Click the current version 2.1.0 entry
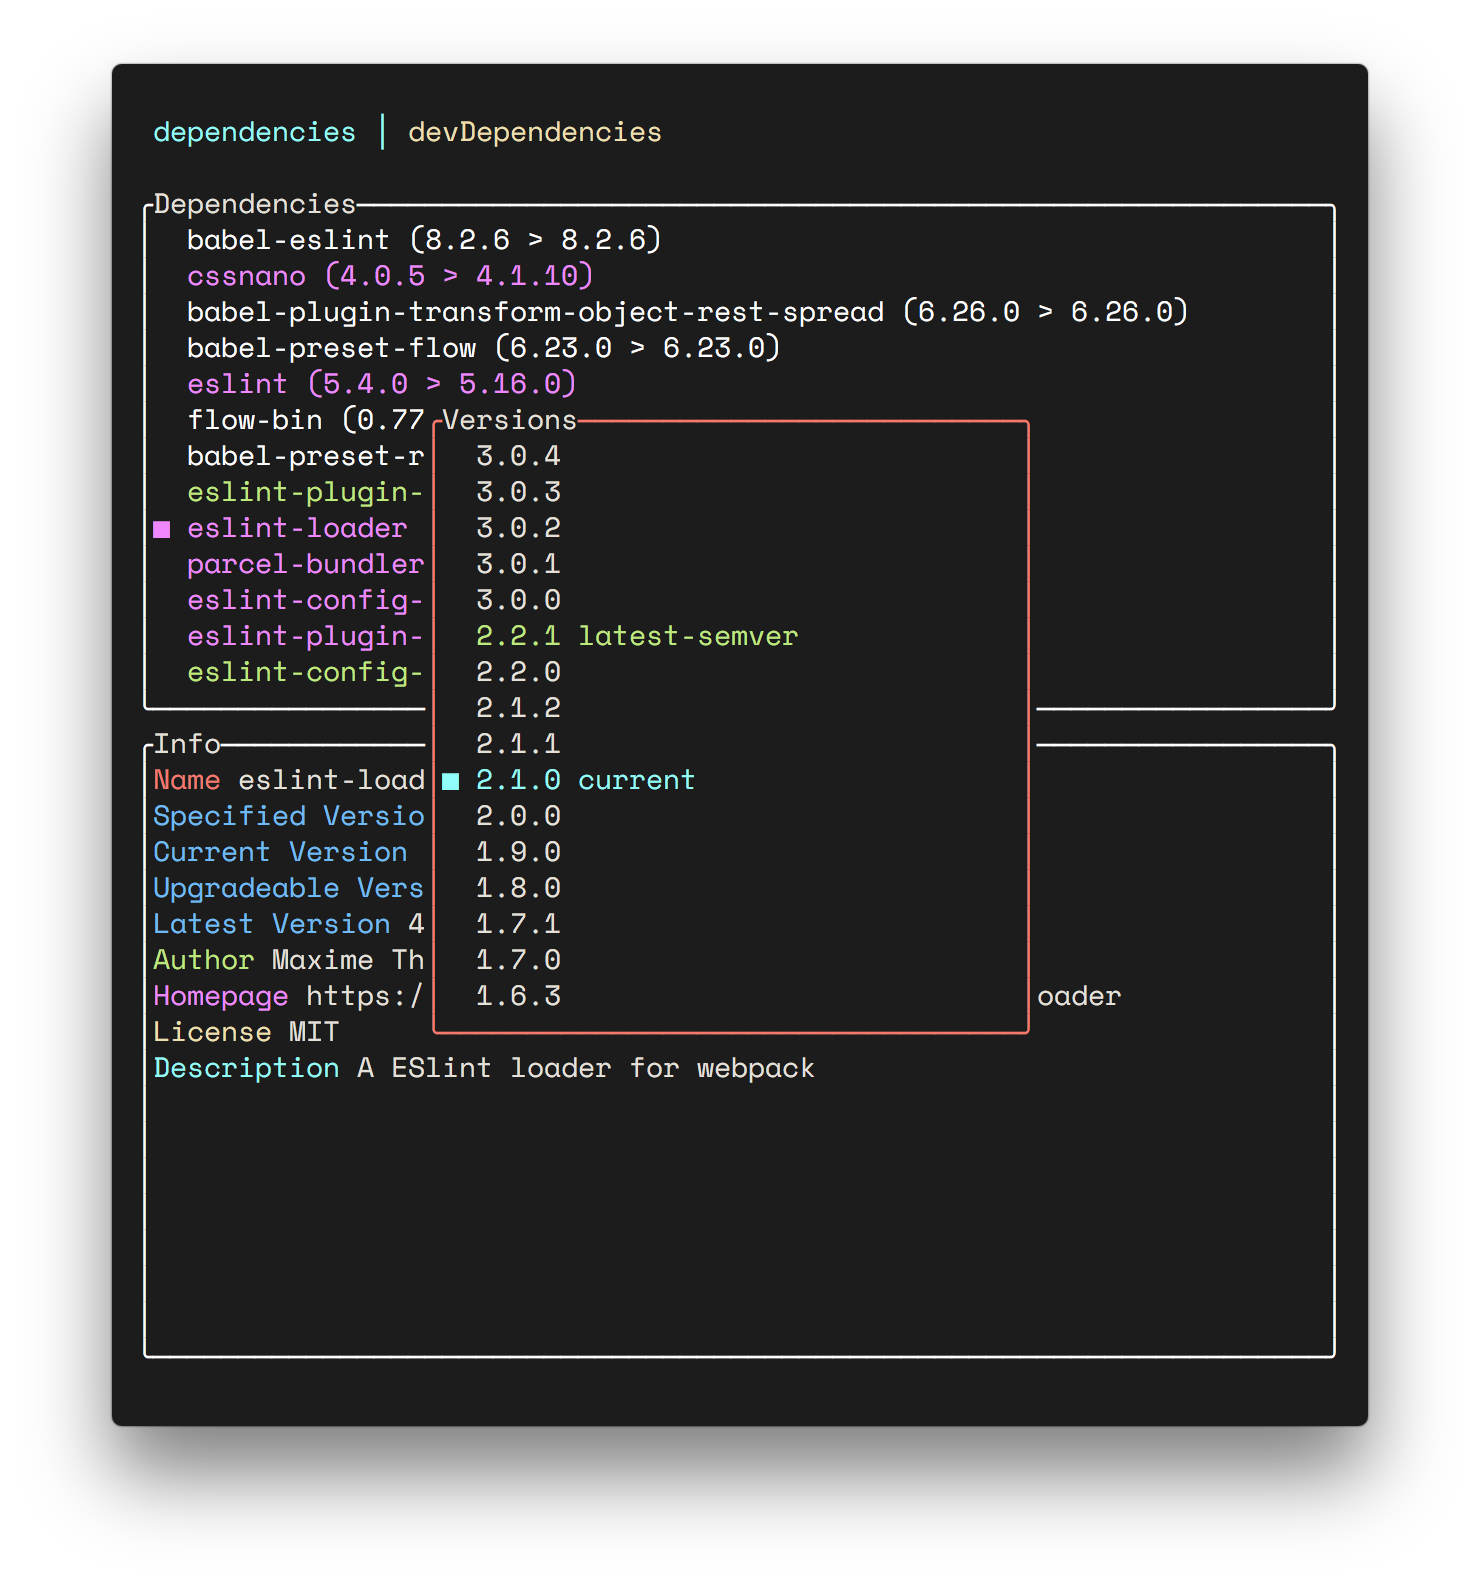This screenshot has height=1586, width=1480. (x=585, y=780)
